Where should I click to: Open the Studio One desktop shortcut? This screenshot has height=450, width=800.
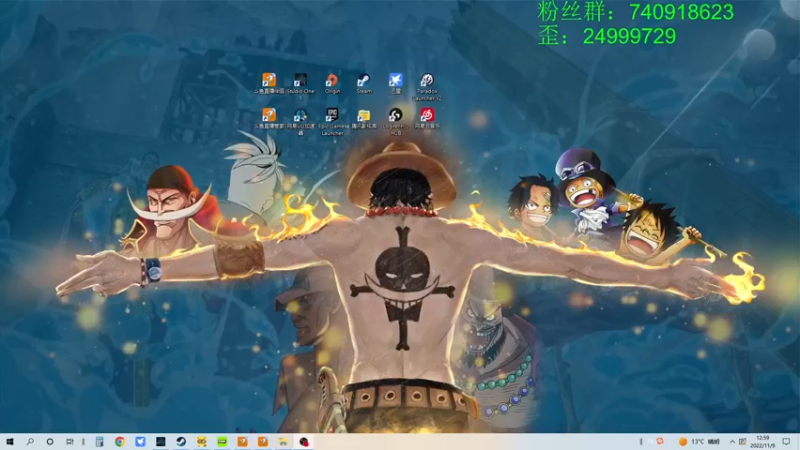point(301,84)
